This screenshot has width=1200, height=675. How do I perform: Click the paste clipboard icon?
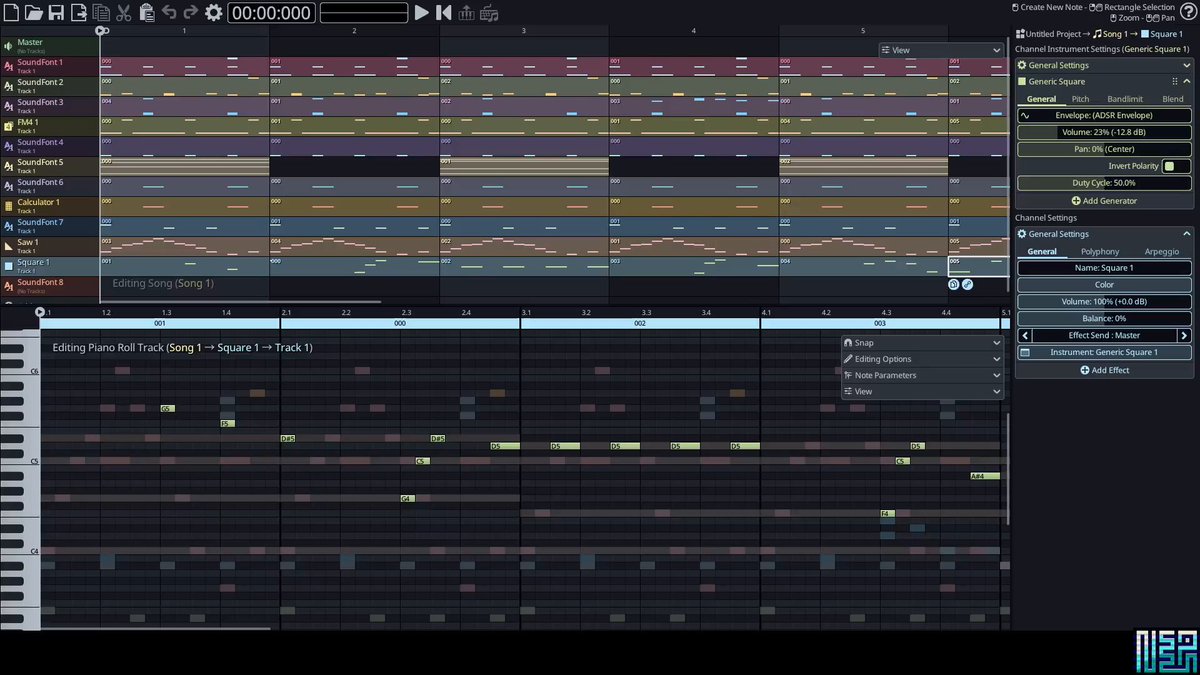[x=147, y=13]
